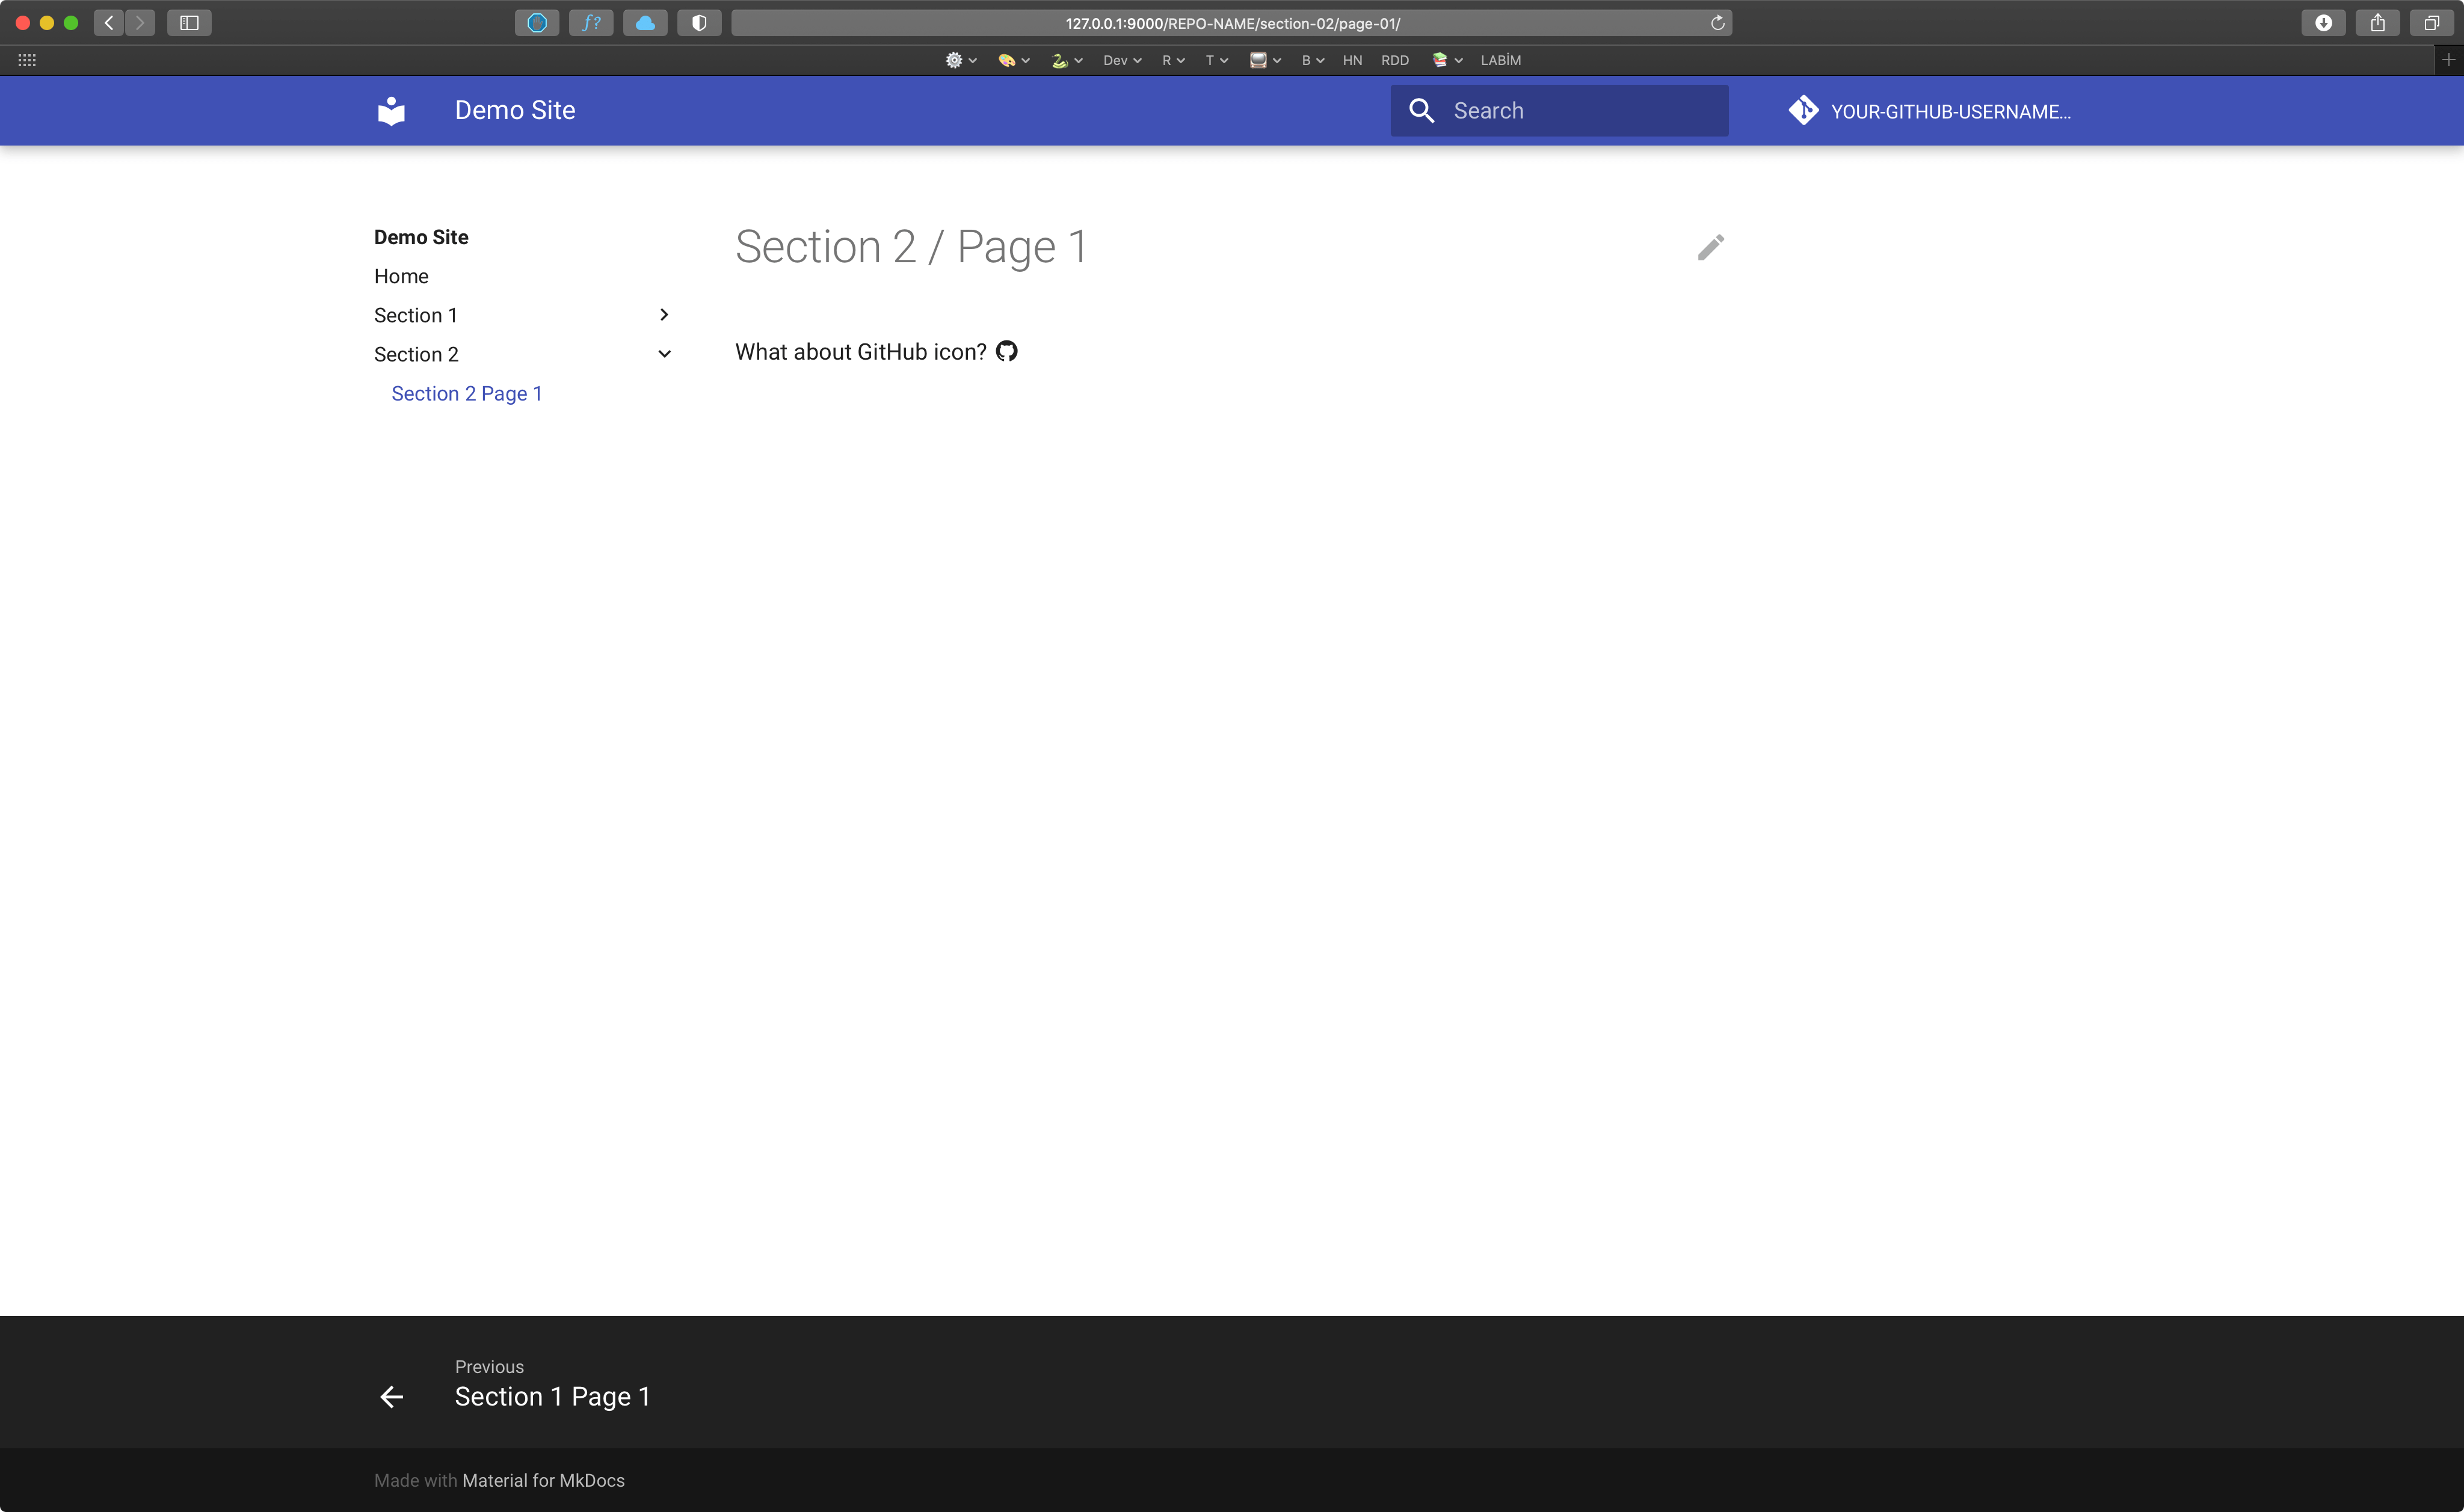Click the magnifier icon in the search box

coord(1421,111)
